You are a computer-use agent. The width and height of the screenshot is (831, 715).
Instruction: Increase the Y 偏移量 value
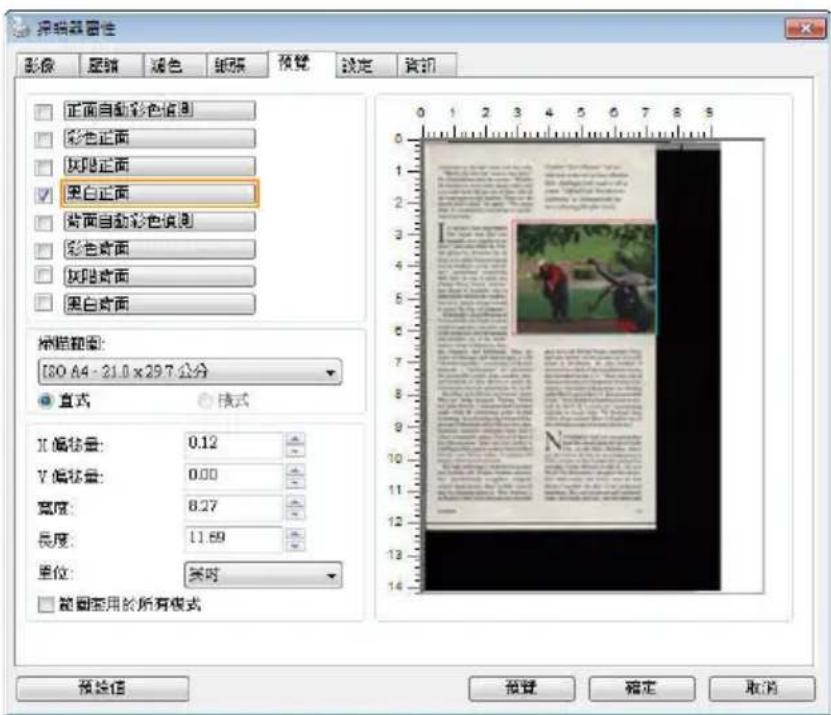pyautogui.click(x=295, y=470)
